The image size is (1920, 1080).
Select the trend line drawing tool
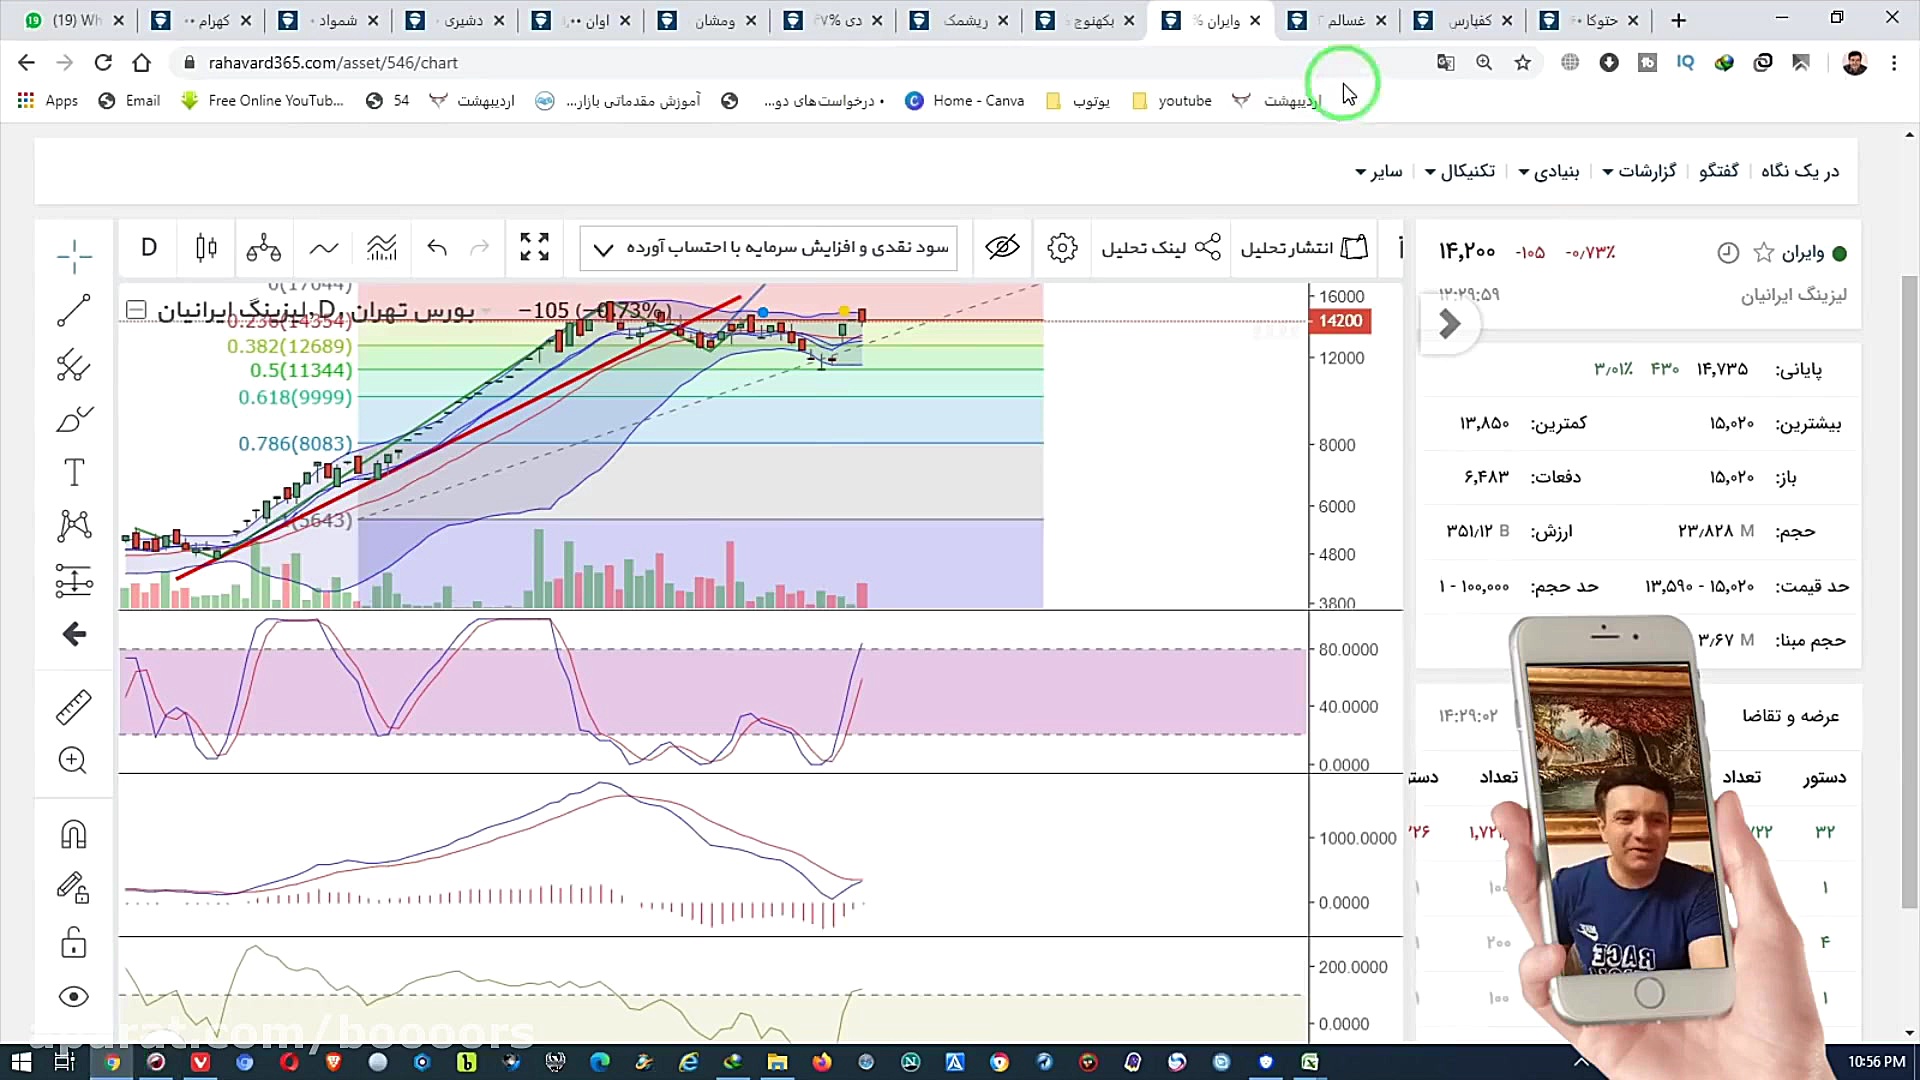point(73,310)
